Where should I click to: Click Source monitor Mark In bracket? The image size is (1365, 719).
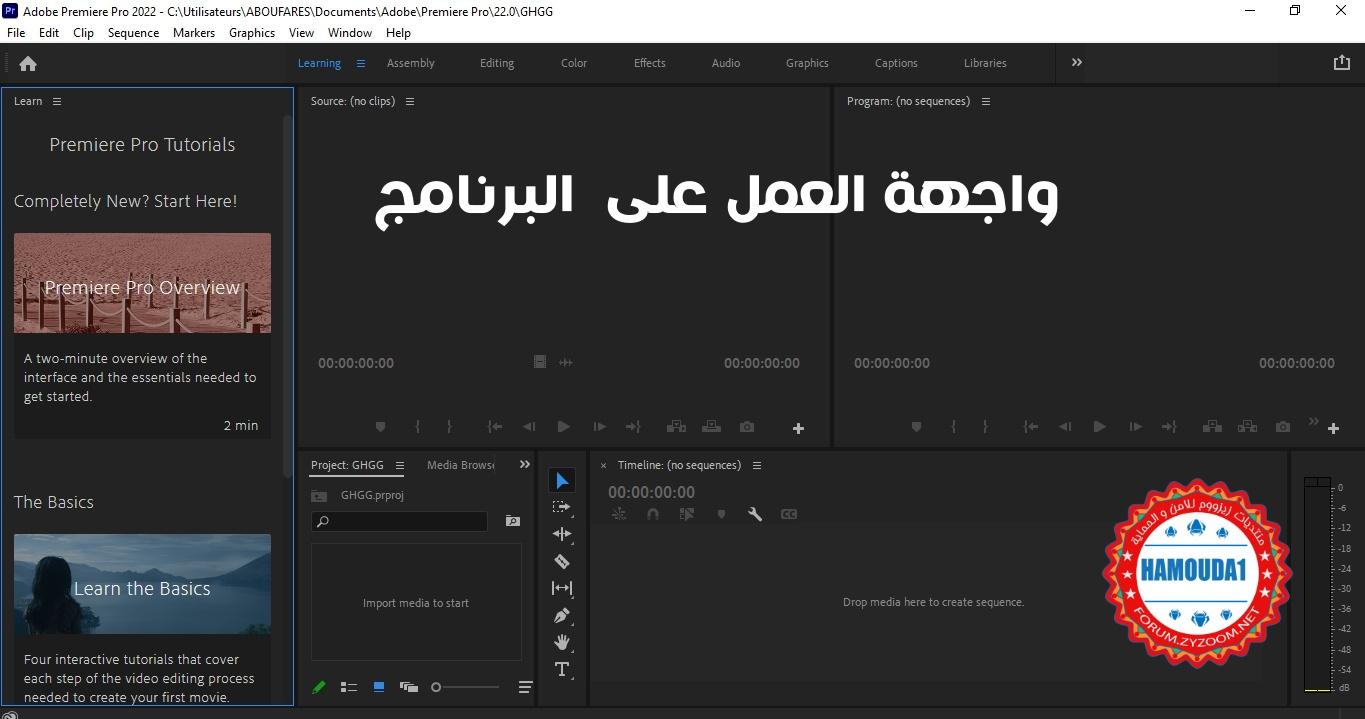click(417, 427)
